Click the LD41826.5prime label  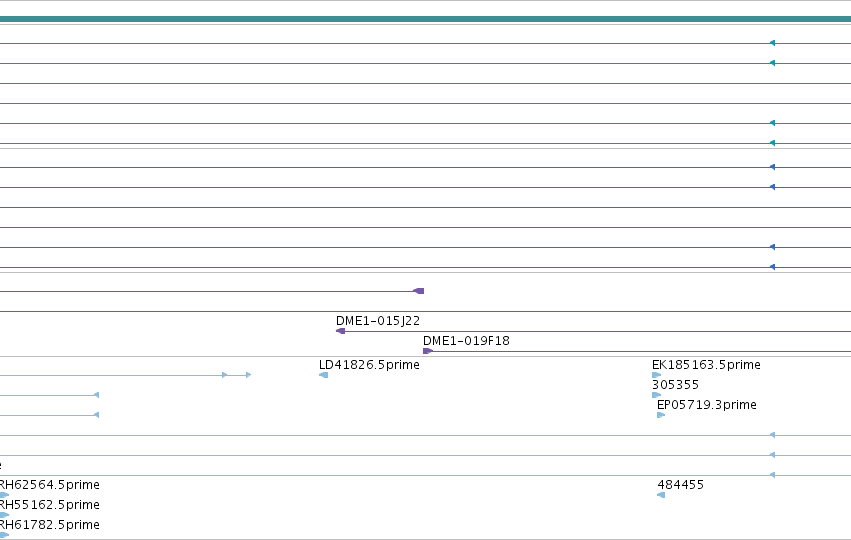pyautogui.click(x=369, y=365)
